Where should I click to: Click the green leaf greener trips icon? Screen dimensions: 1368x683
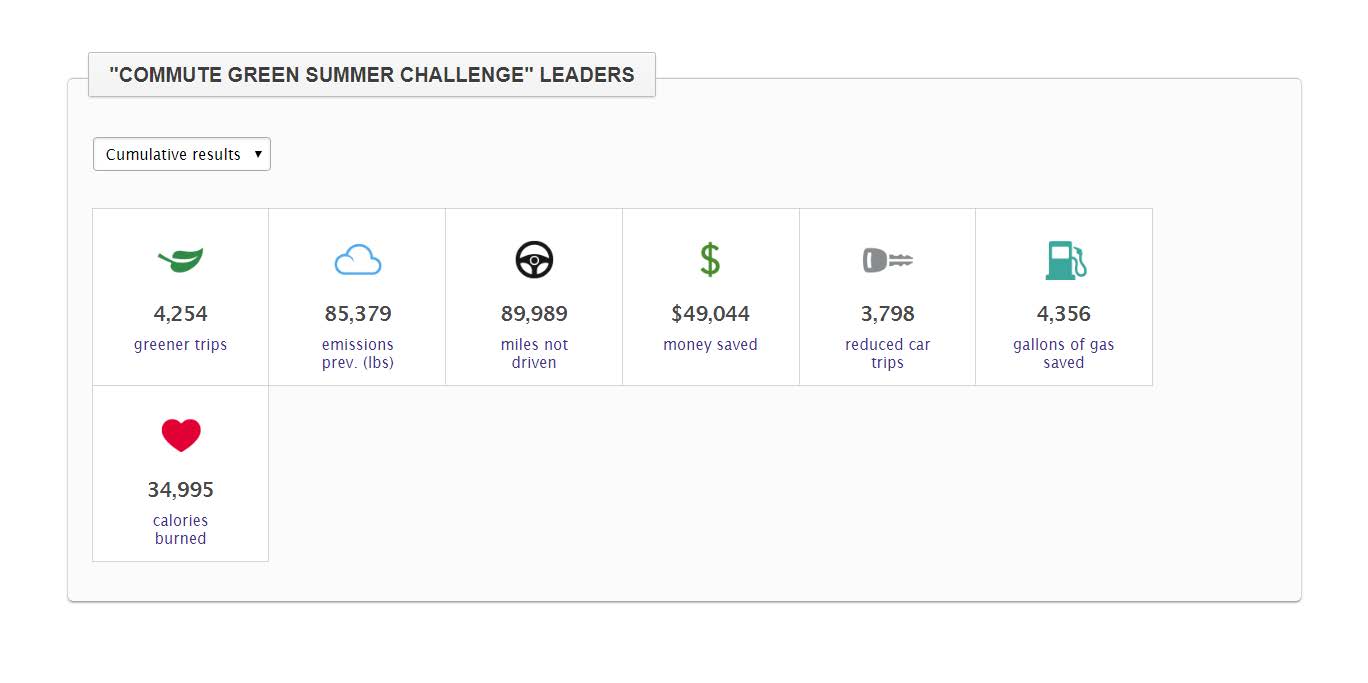tap(180, 260)
